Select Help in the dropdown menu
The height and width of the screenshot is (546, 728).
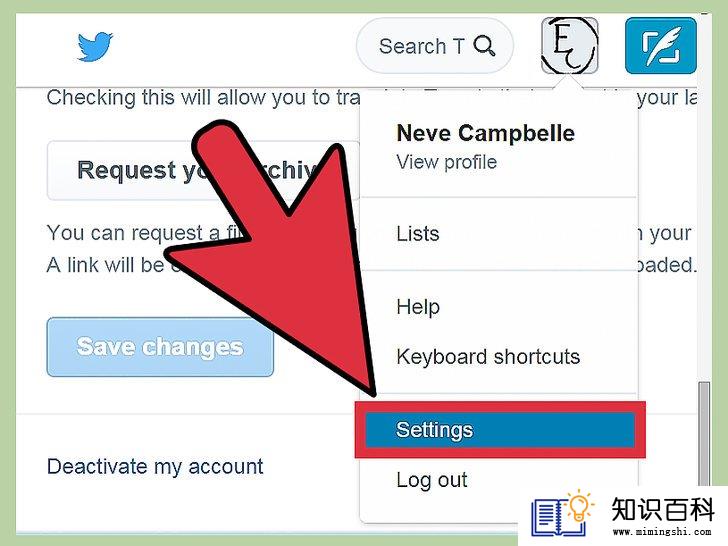[x=418, y=307]
